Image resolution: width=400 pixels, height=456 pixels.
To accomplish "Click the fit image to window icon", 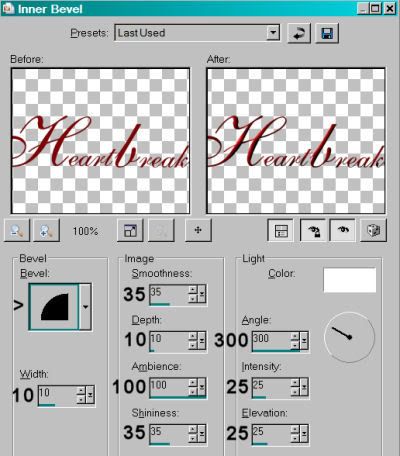I will tap(130, 230).
